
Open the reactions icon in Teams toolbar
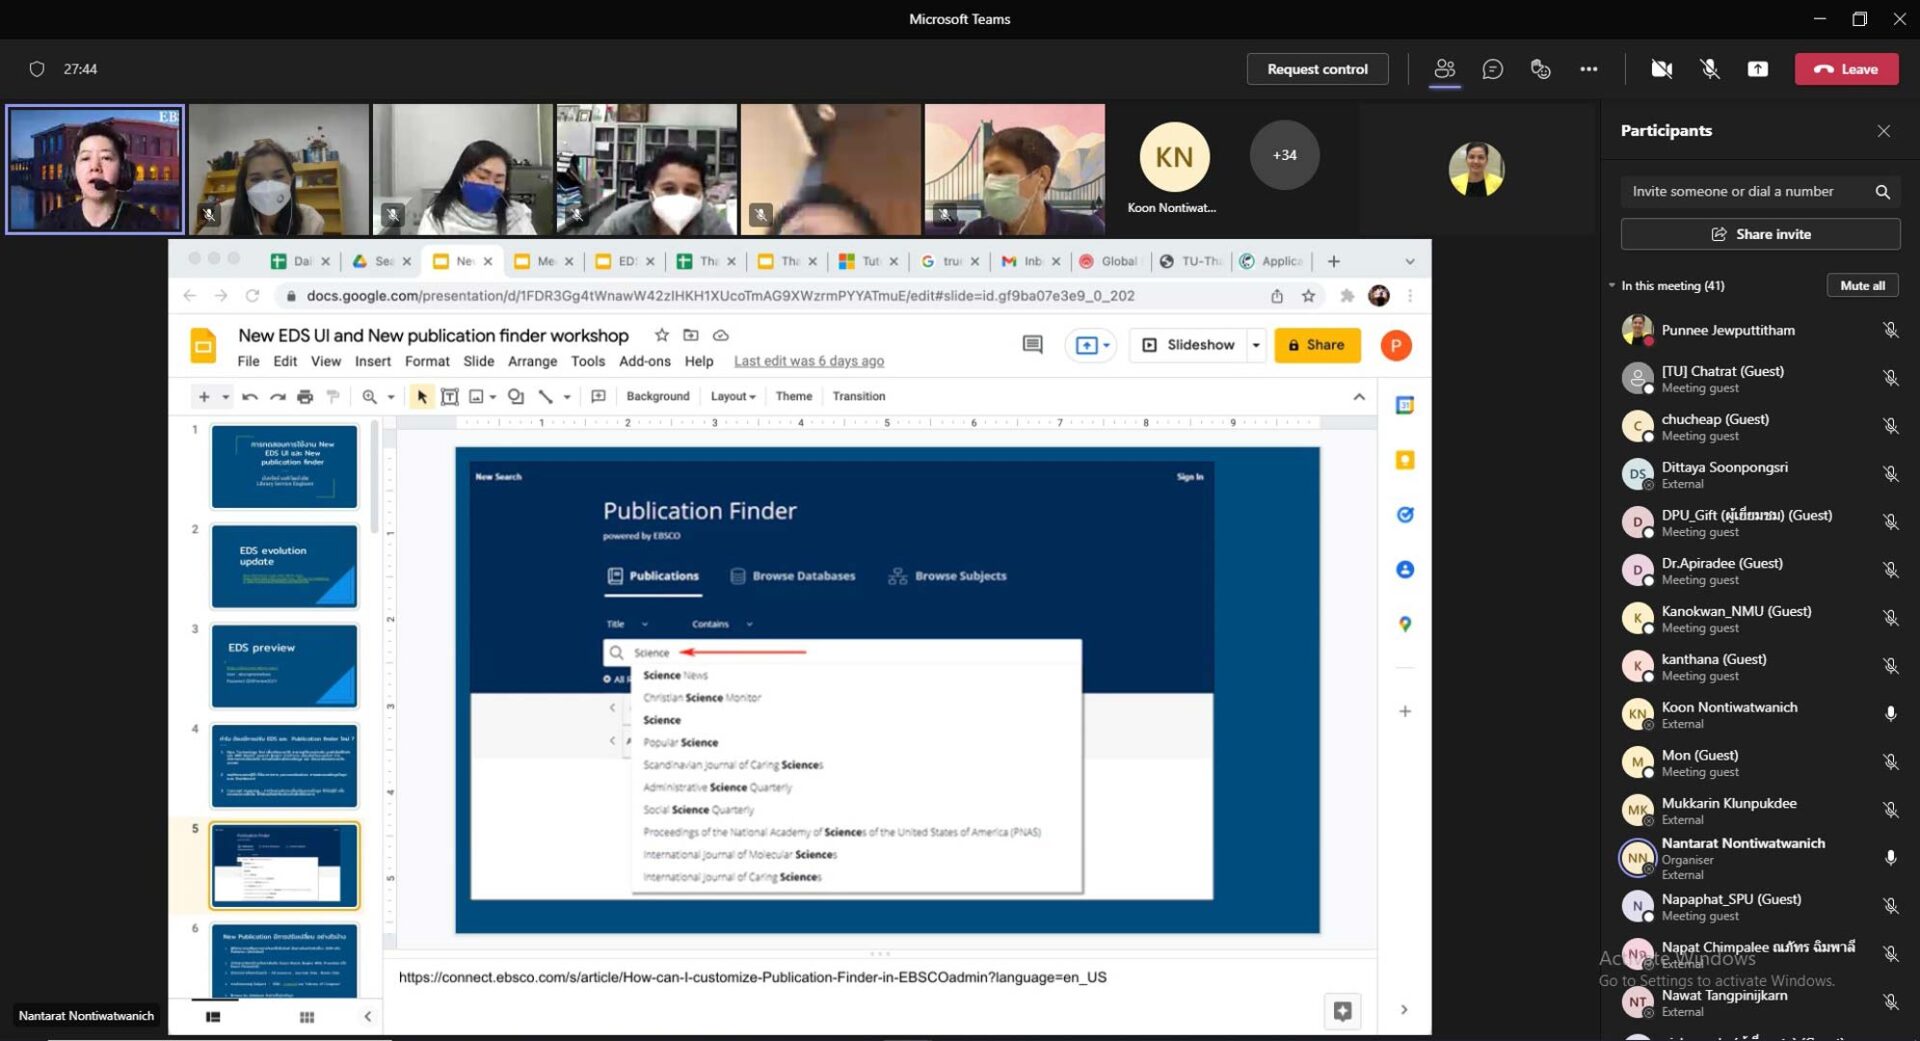(x=1540, y=69)
